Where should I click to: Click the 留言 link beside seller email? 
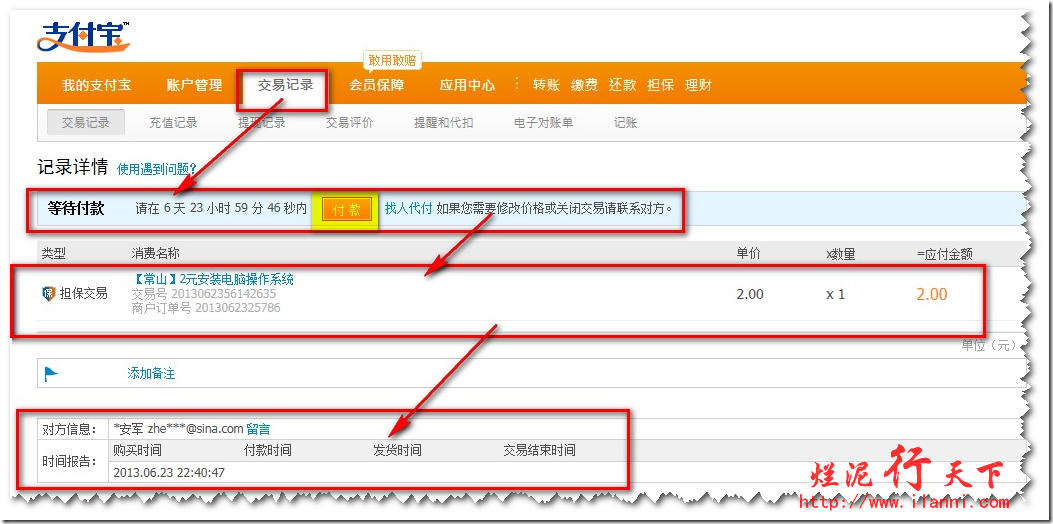[259, 429]
